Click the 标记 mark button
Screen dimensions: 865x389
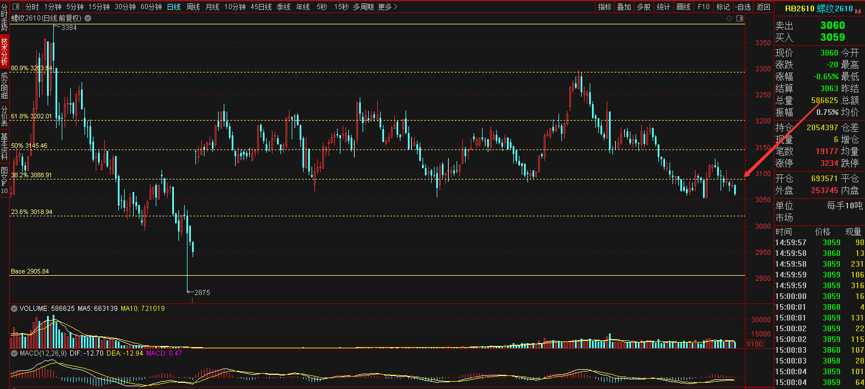point(722,7)
